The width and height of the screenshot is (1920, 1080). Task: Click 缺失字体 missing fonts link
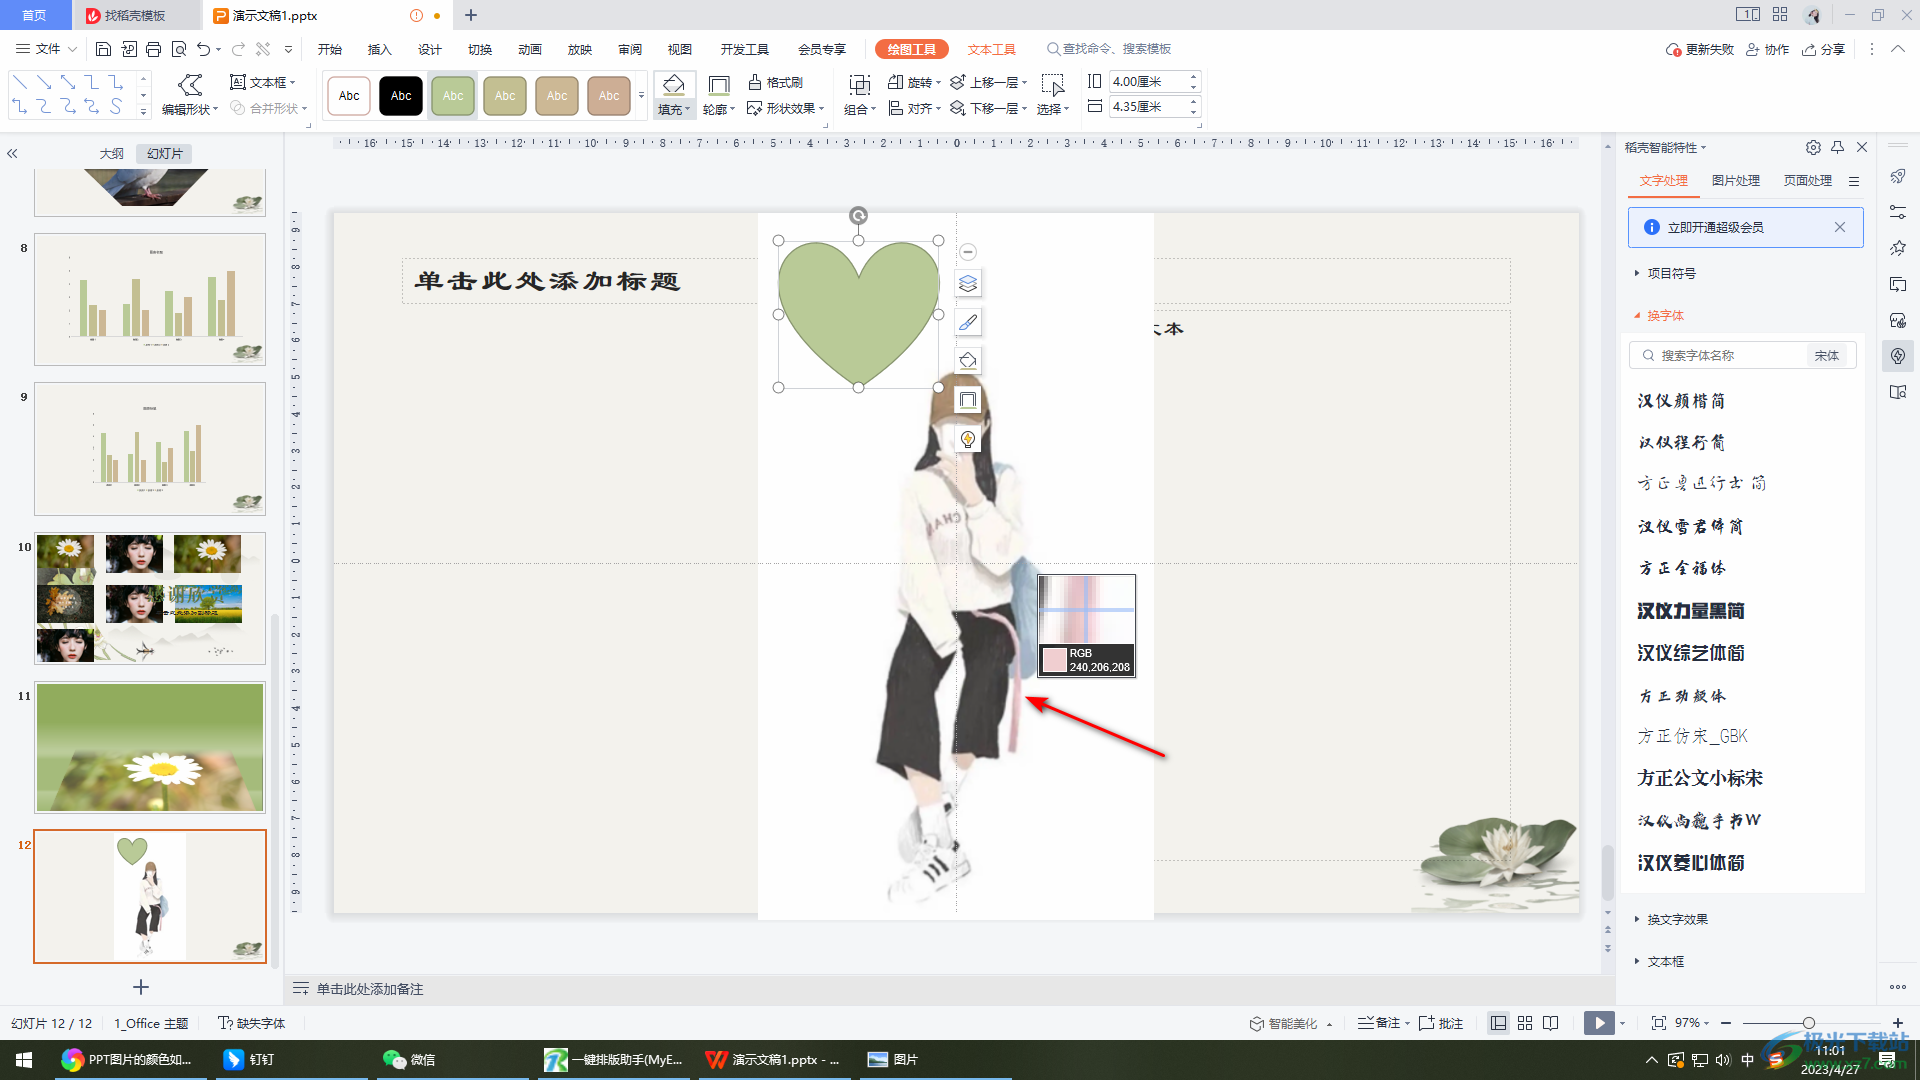252,1023
